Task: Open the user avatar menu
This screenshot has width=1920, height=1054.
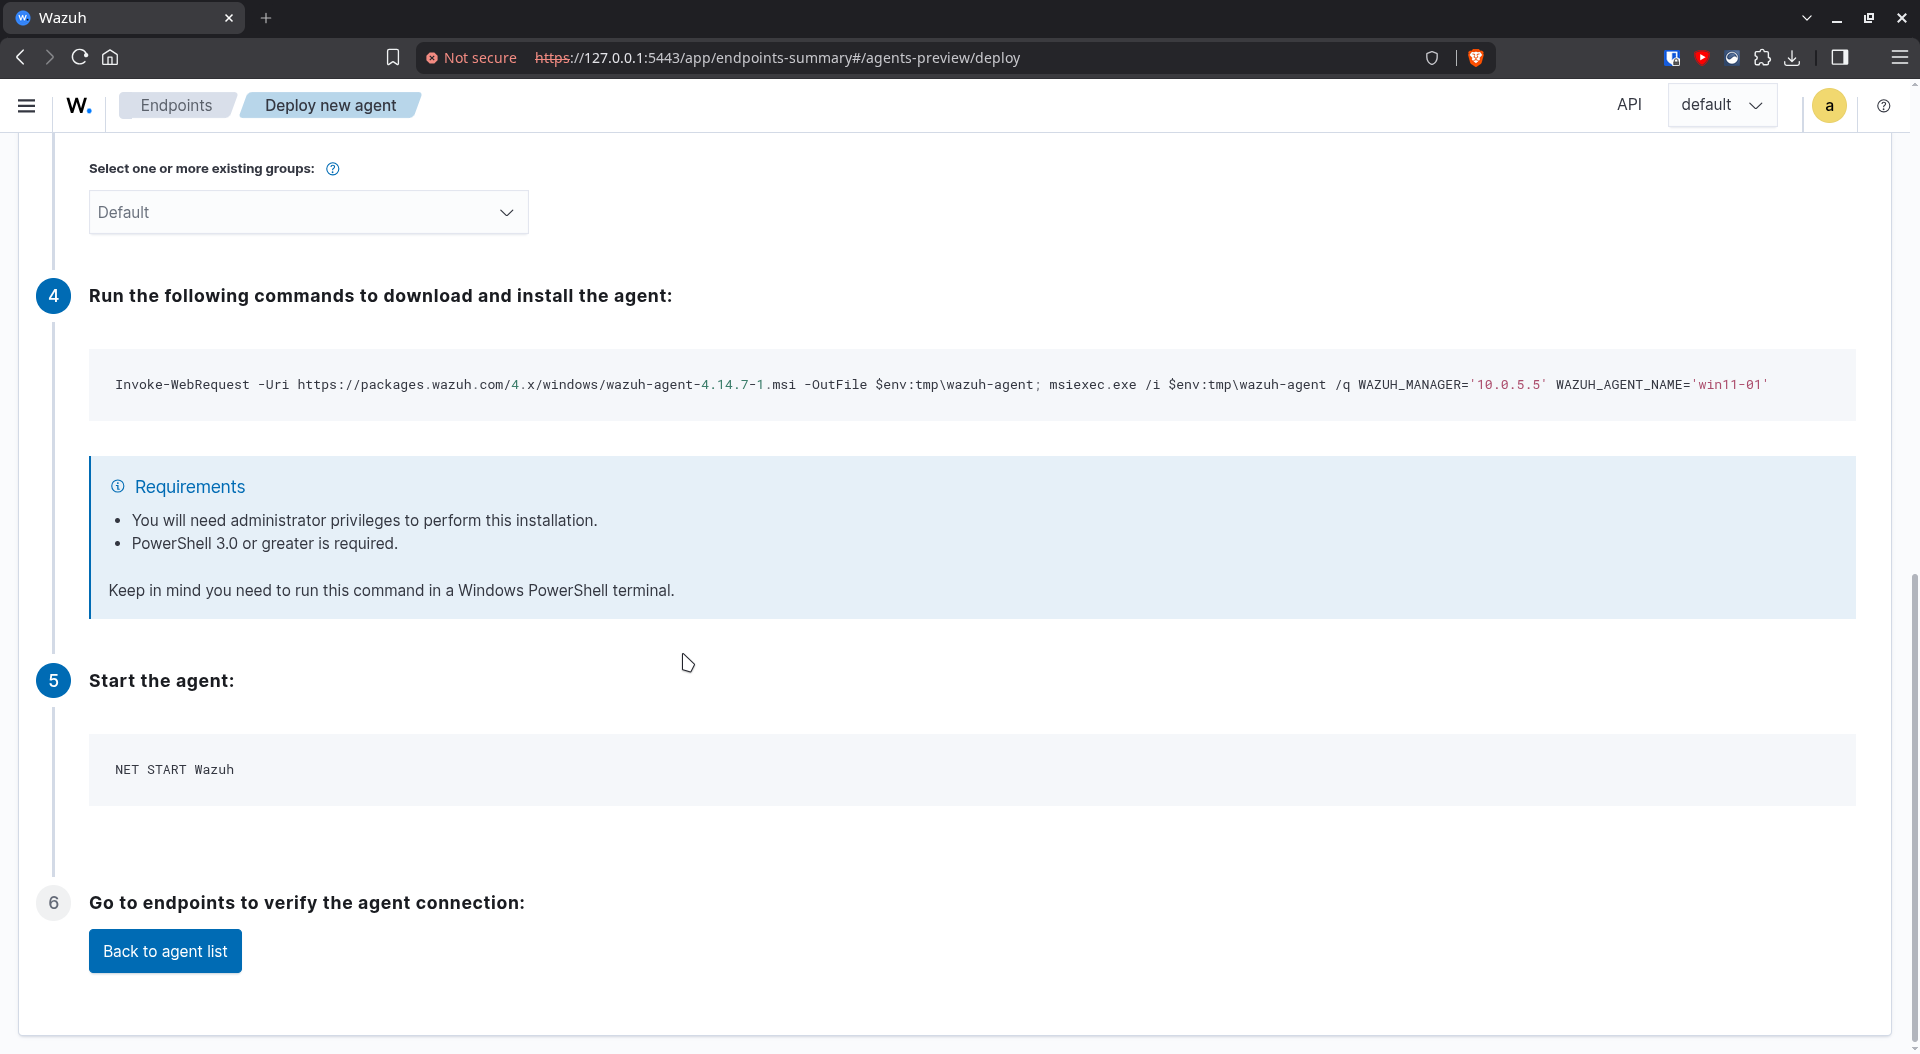Action: (1829, 106)
